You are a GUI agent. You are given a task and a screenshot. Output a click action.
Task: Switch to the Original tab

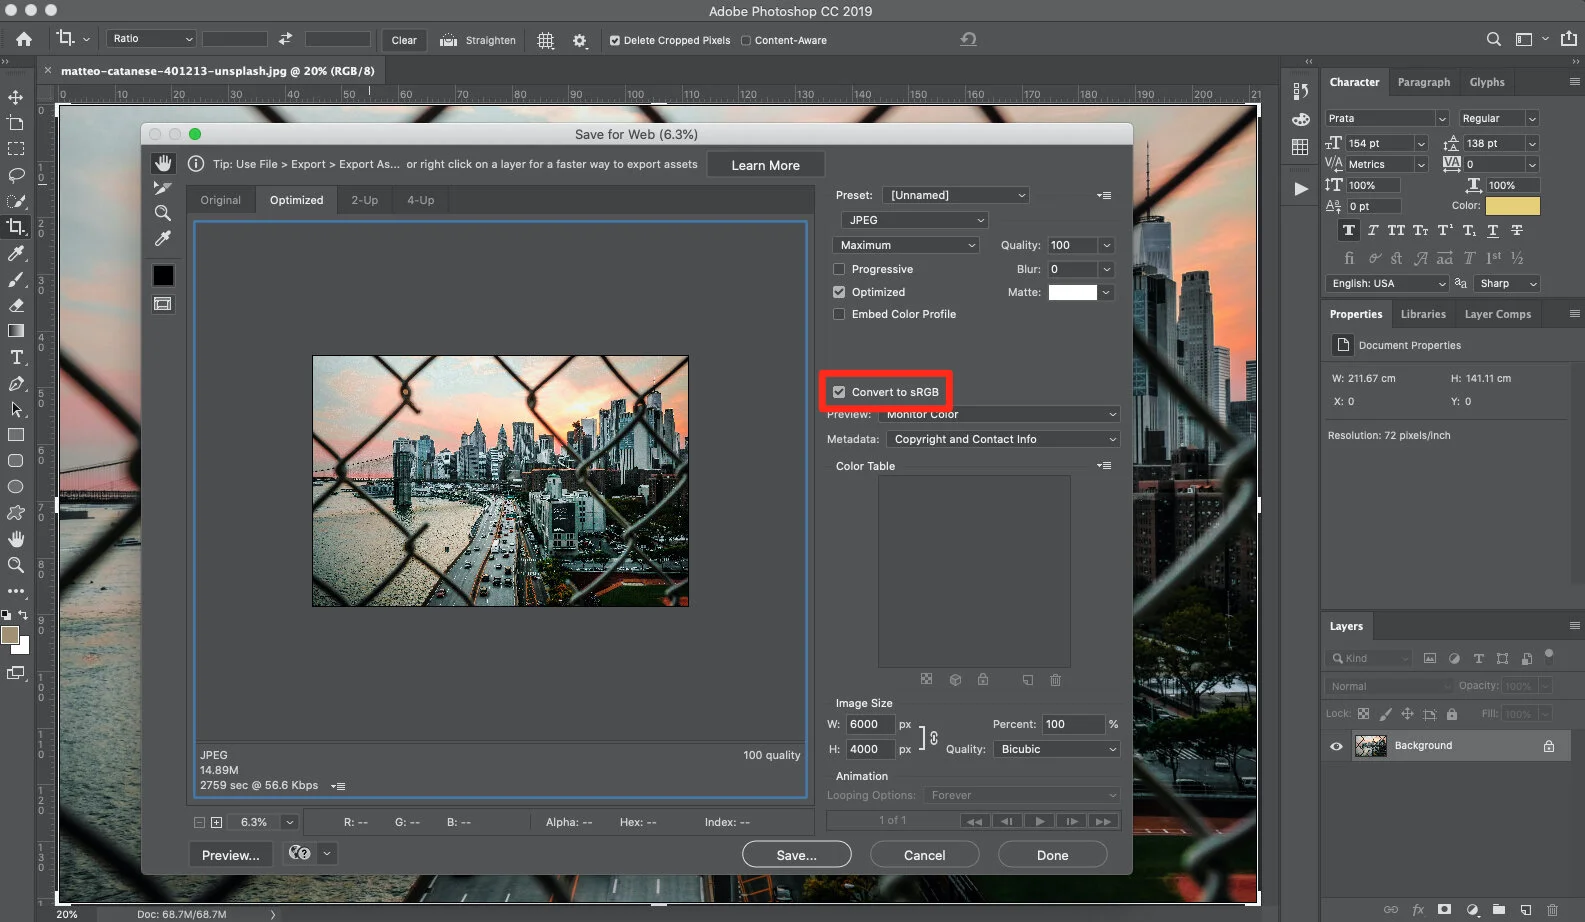(220, 200)
